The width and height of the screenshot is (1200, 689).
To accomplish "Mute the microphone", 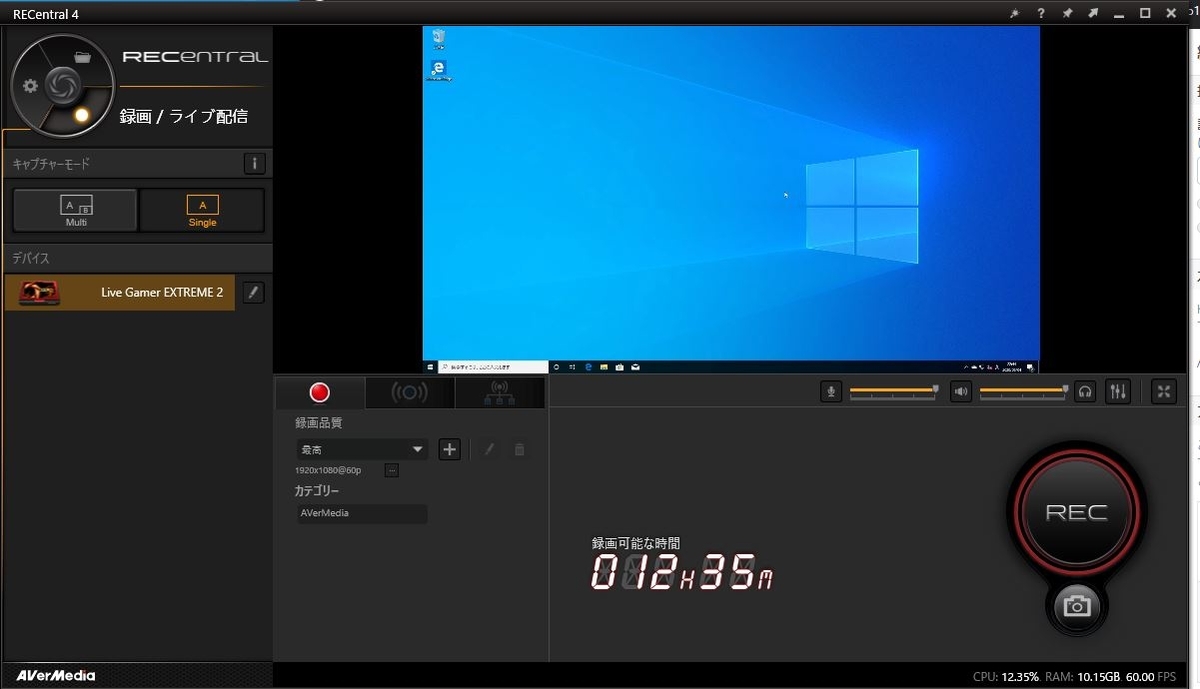I will coord(831,392).
